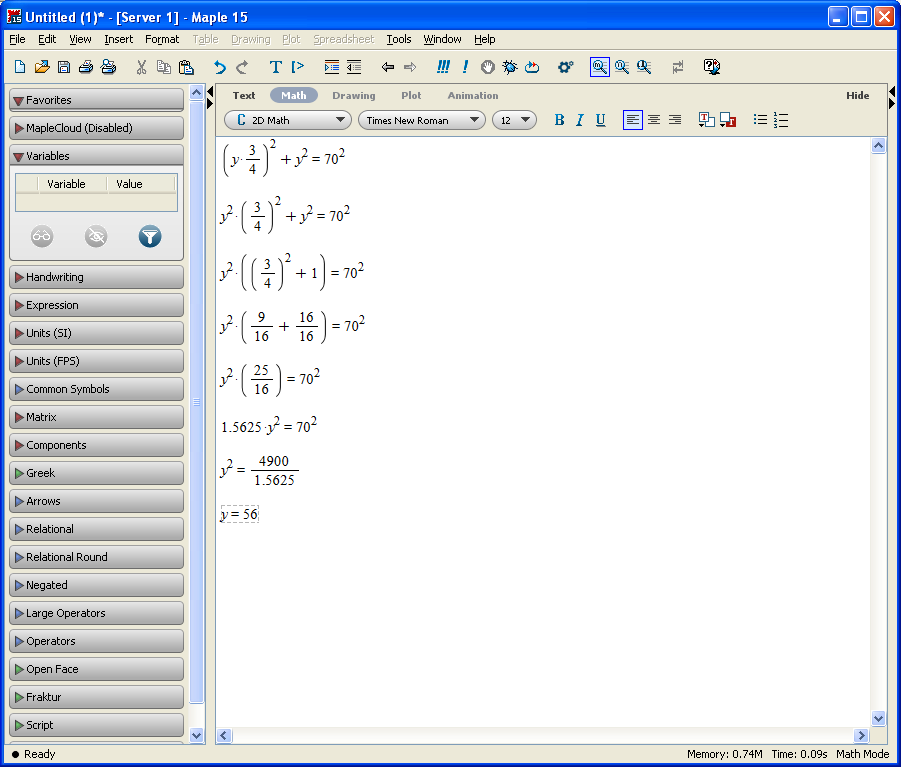Viewport: 901px width, 767px height.
Task: Click the text color swatch icon
Action: click(x=706, y=120)
